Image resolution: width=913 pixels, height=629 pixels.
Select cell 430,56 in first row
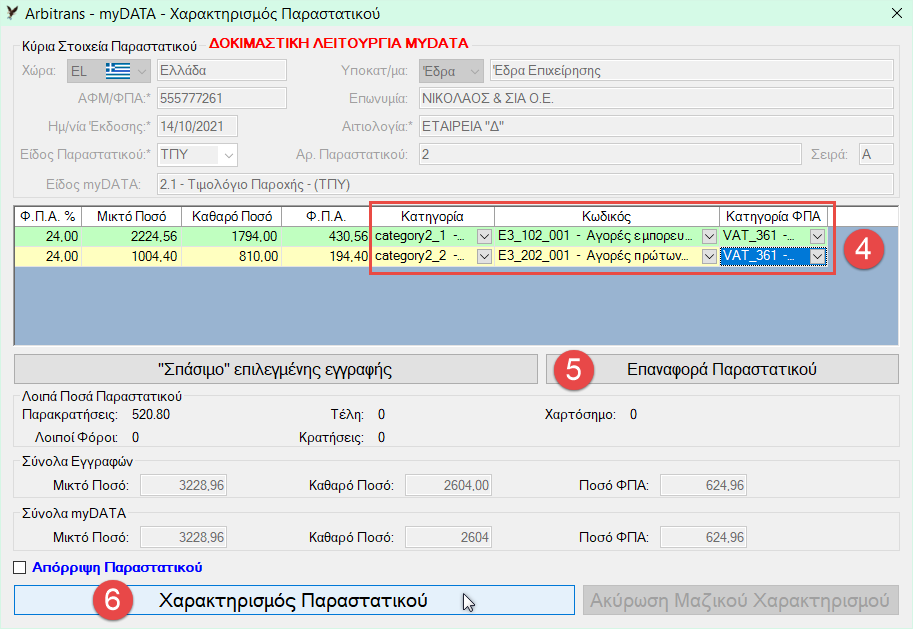pos(326,236)
